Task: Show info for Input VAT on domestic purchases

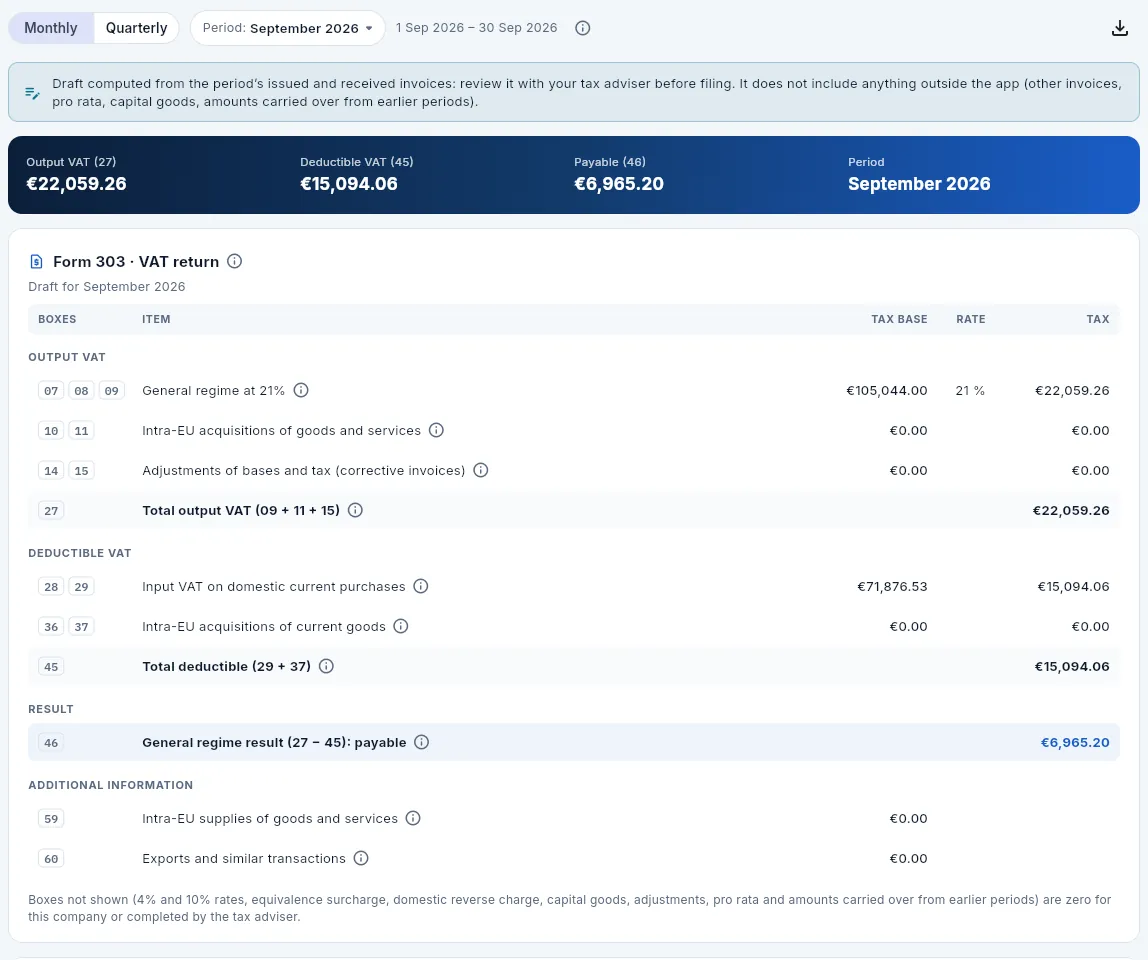Action: point(421,586)
